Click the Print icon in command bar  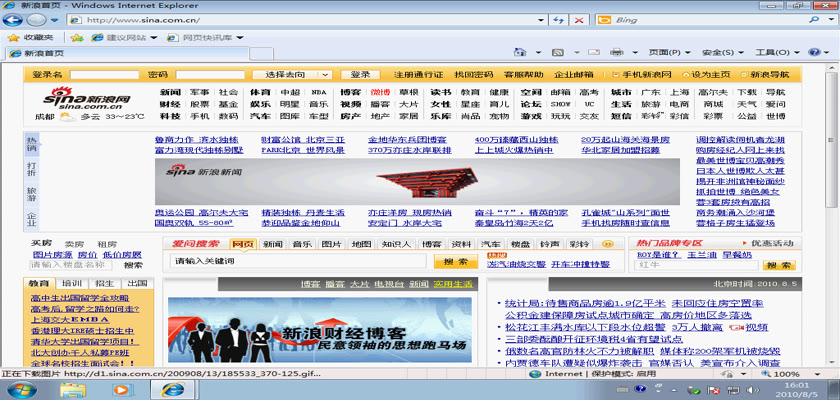pyautogui.click(x=618, y=53)
